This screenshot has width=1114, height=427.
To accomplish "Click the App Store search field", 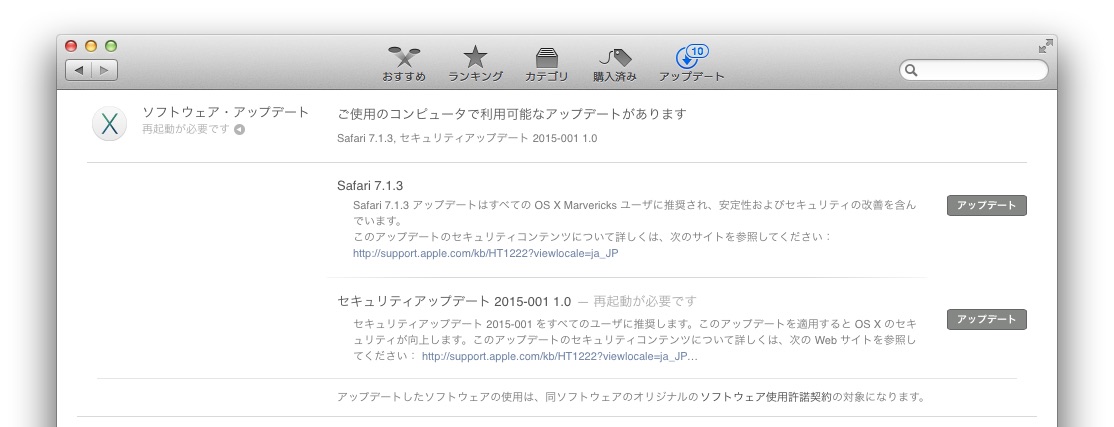I will point(973,70).
